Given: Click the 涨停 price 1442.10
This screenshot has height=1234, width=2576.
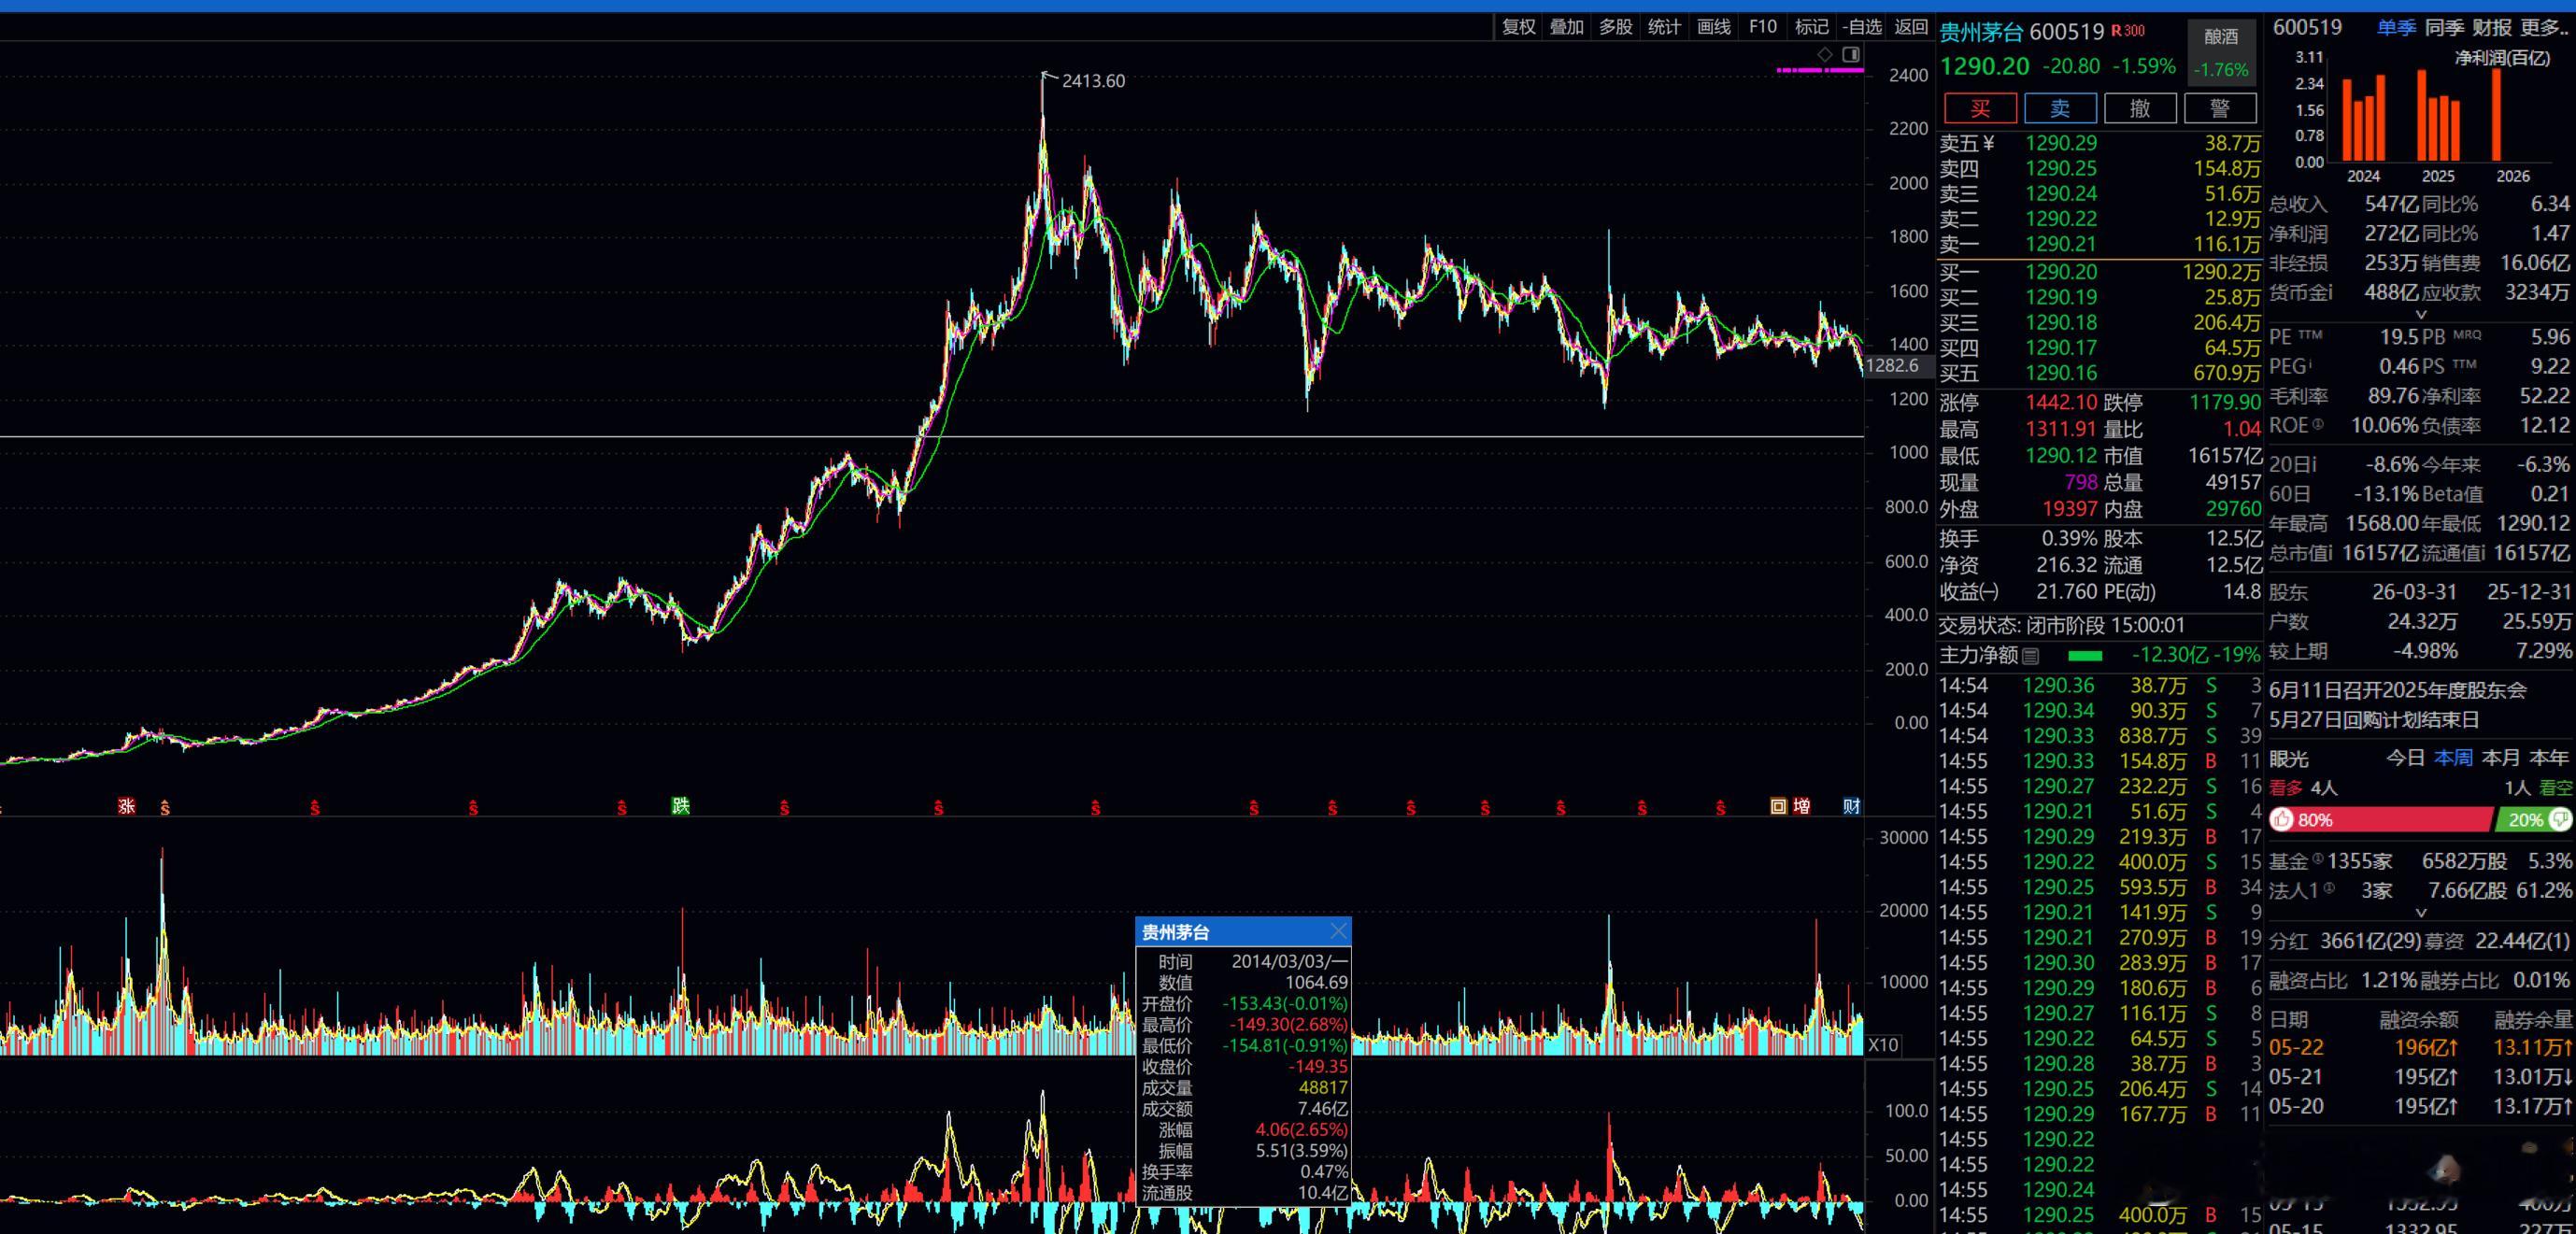Looking at the screenshot, I should coord(2061,402).
